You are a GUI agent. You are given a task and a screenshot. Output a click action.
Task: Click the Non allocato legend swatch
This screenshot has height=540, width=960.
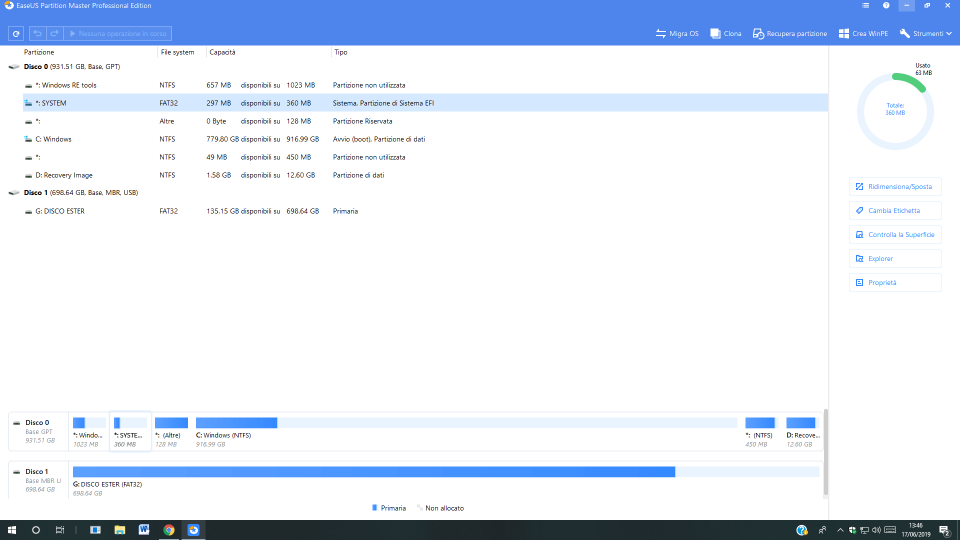(419, 508)
